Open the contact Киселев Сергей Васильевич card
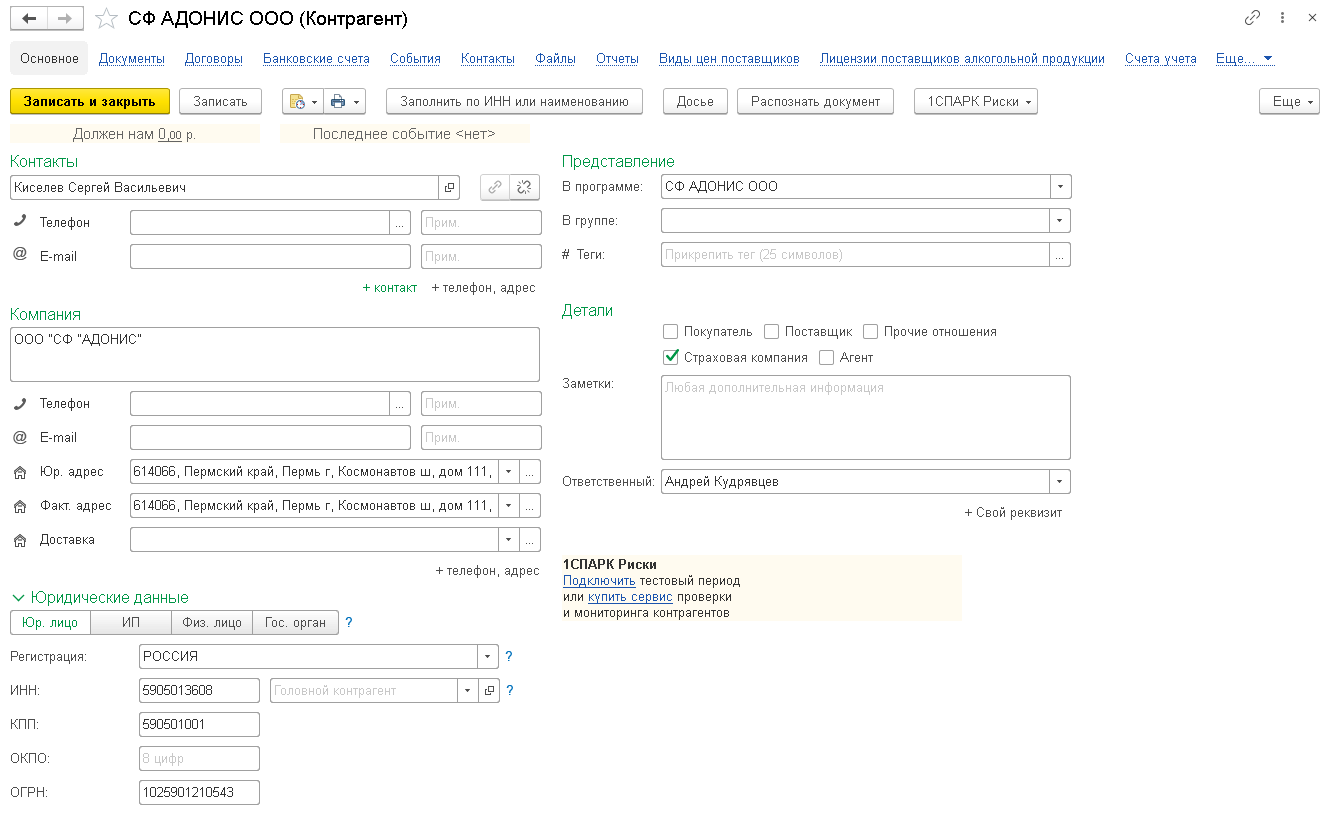The width and height of the screenshot is (1325, 820). tap(449, 188)
